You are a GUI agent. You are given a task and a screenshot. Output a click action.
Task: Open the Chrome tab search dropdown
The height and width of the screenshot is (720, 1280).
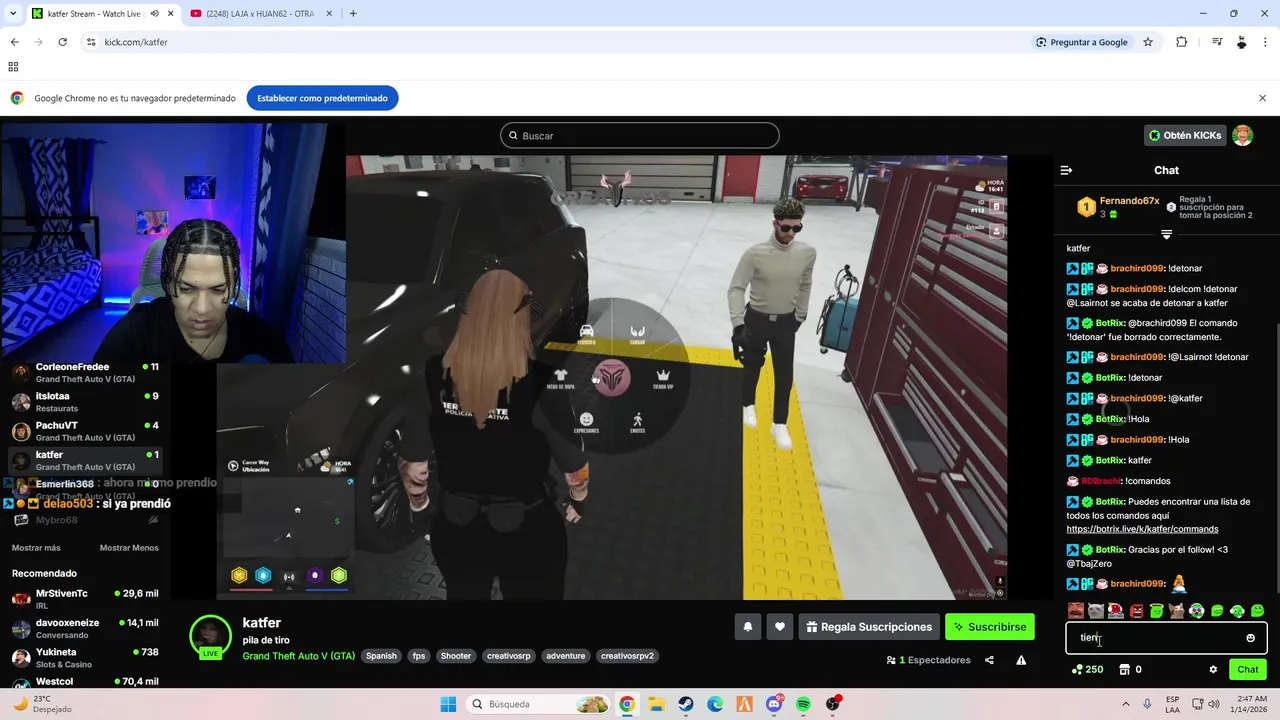[13, 14]
